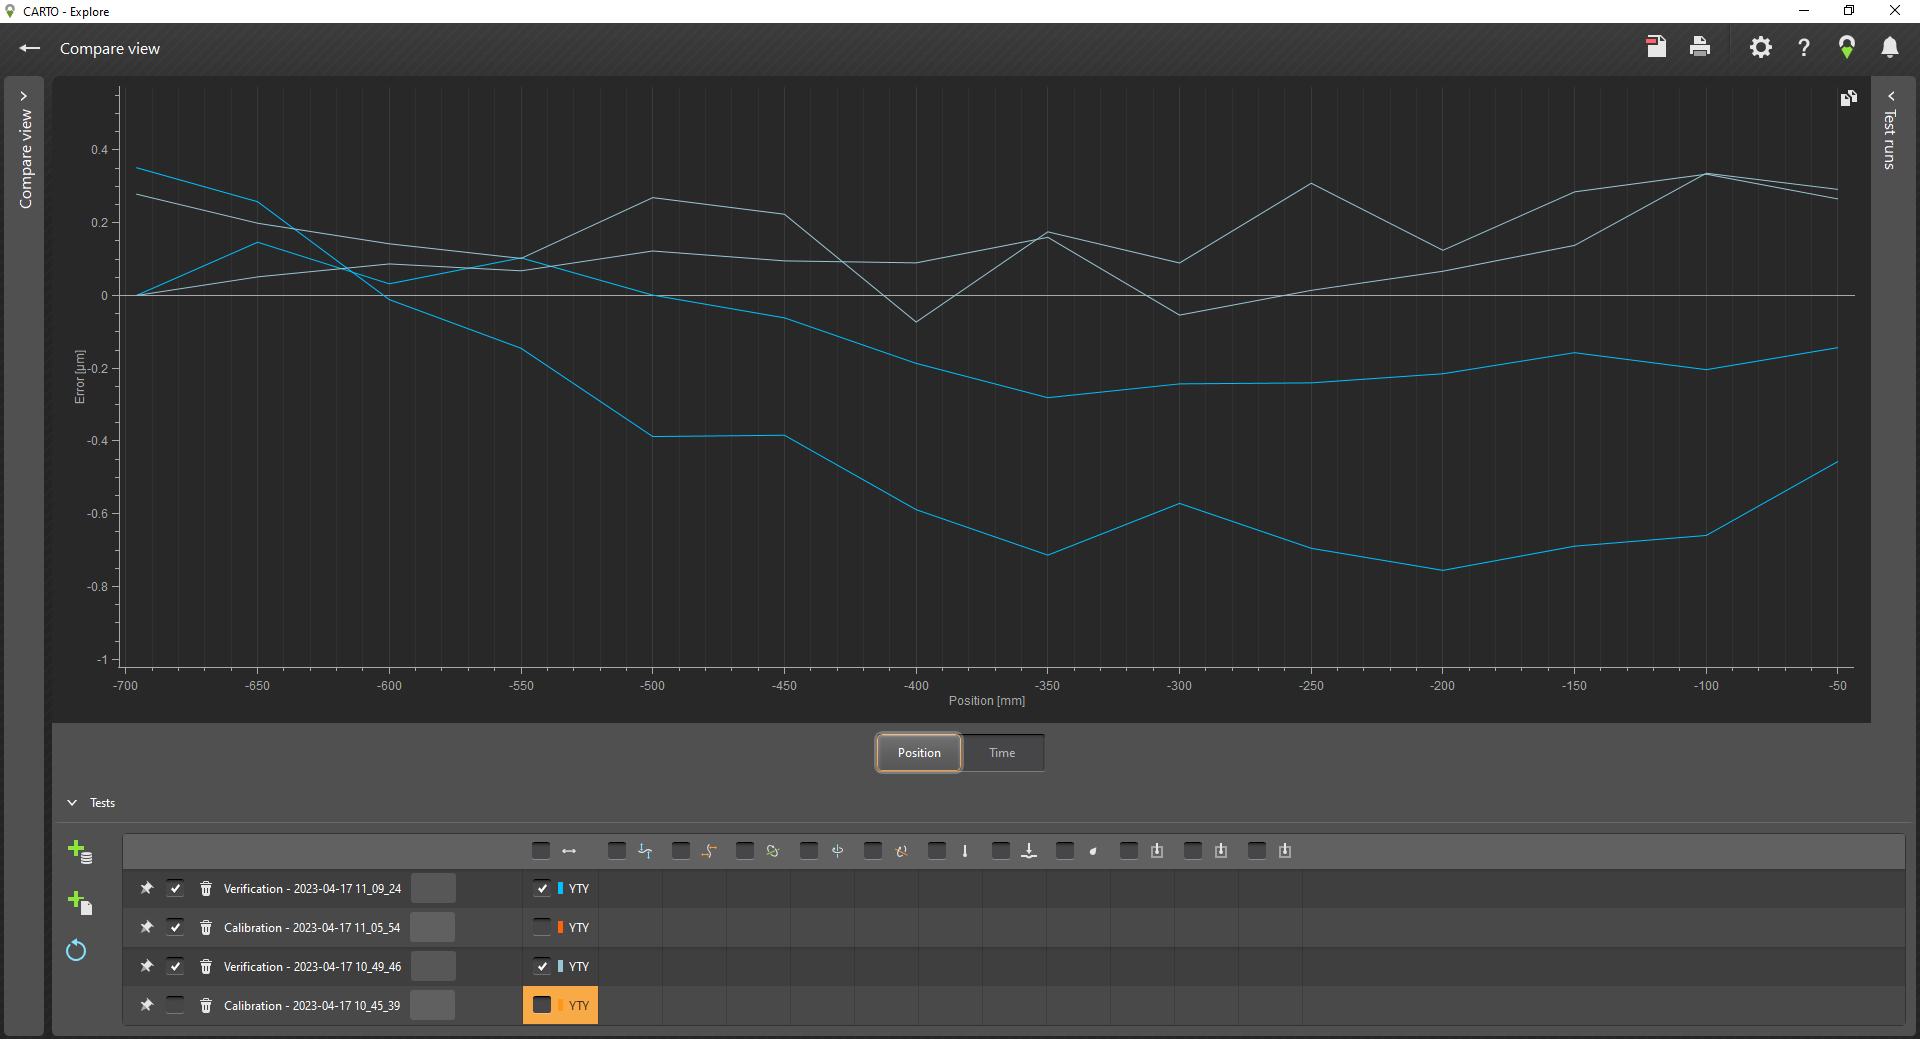
Task: Open settings via gear icon
Action: (1760, 47)
